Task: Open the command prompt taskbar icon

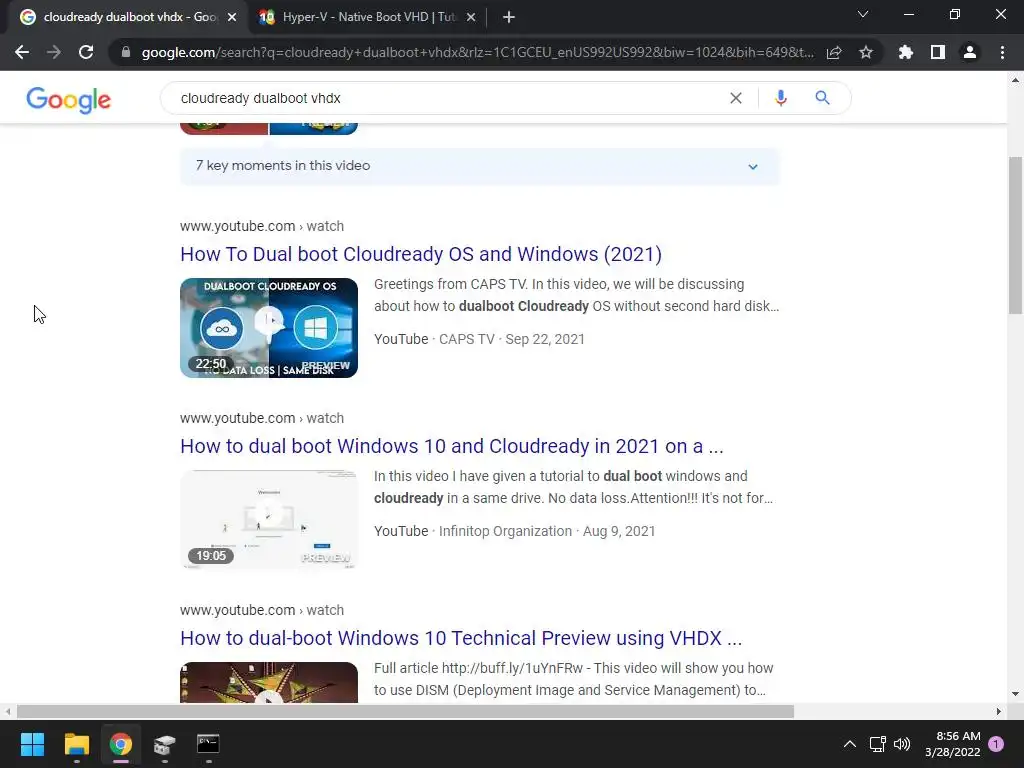Action: (208, 744)
